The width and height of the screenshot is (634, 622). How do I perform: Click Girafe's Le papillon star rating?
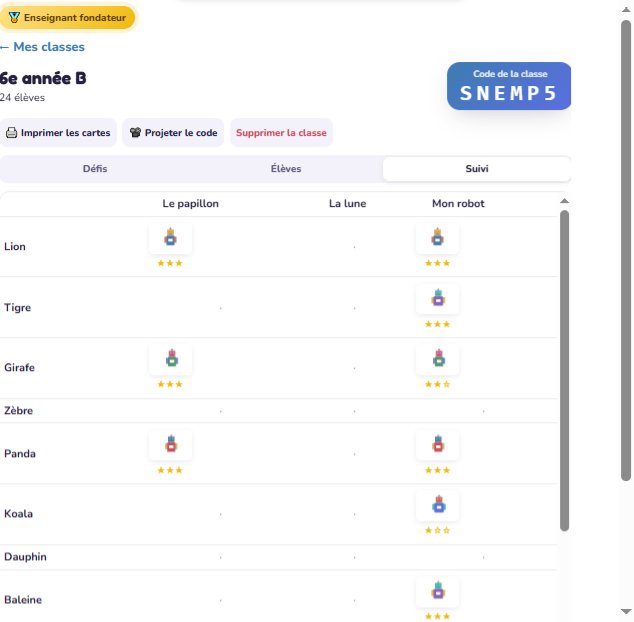click(x=170, y=384)
